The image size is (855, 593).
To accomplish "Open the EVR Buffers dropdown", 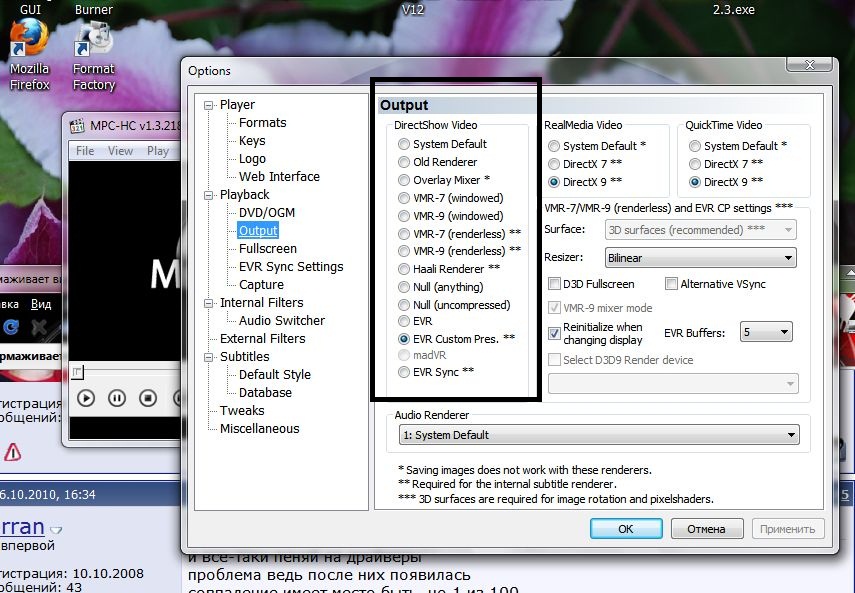I will [x=765, y=331].
